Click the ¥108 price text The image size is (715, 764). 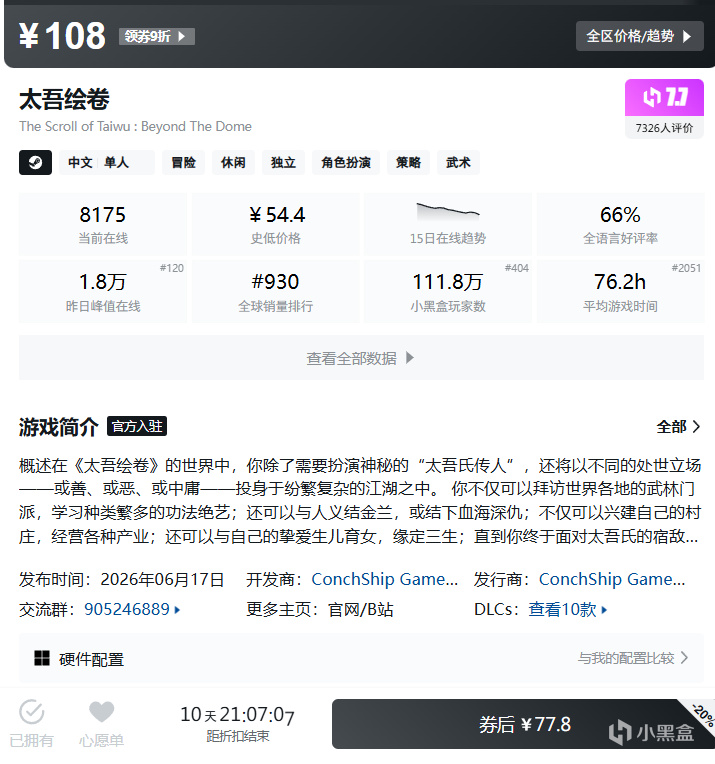[62, 36]
